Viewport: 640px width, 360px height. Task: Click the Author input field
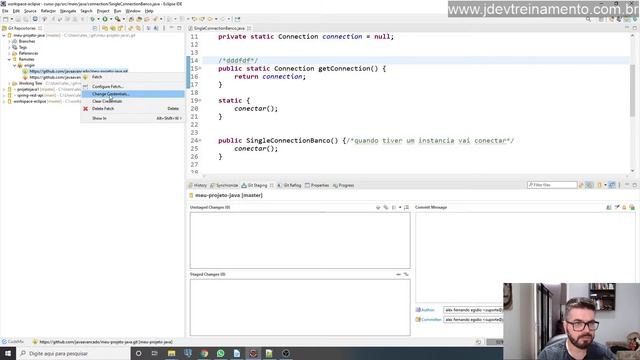(x=473, y=310)
